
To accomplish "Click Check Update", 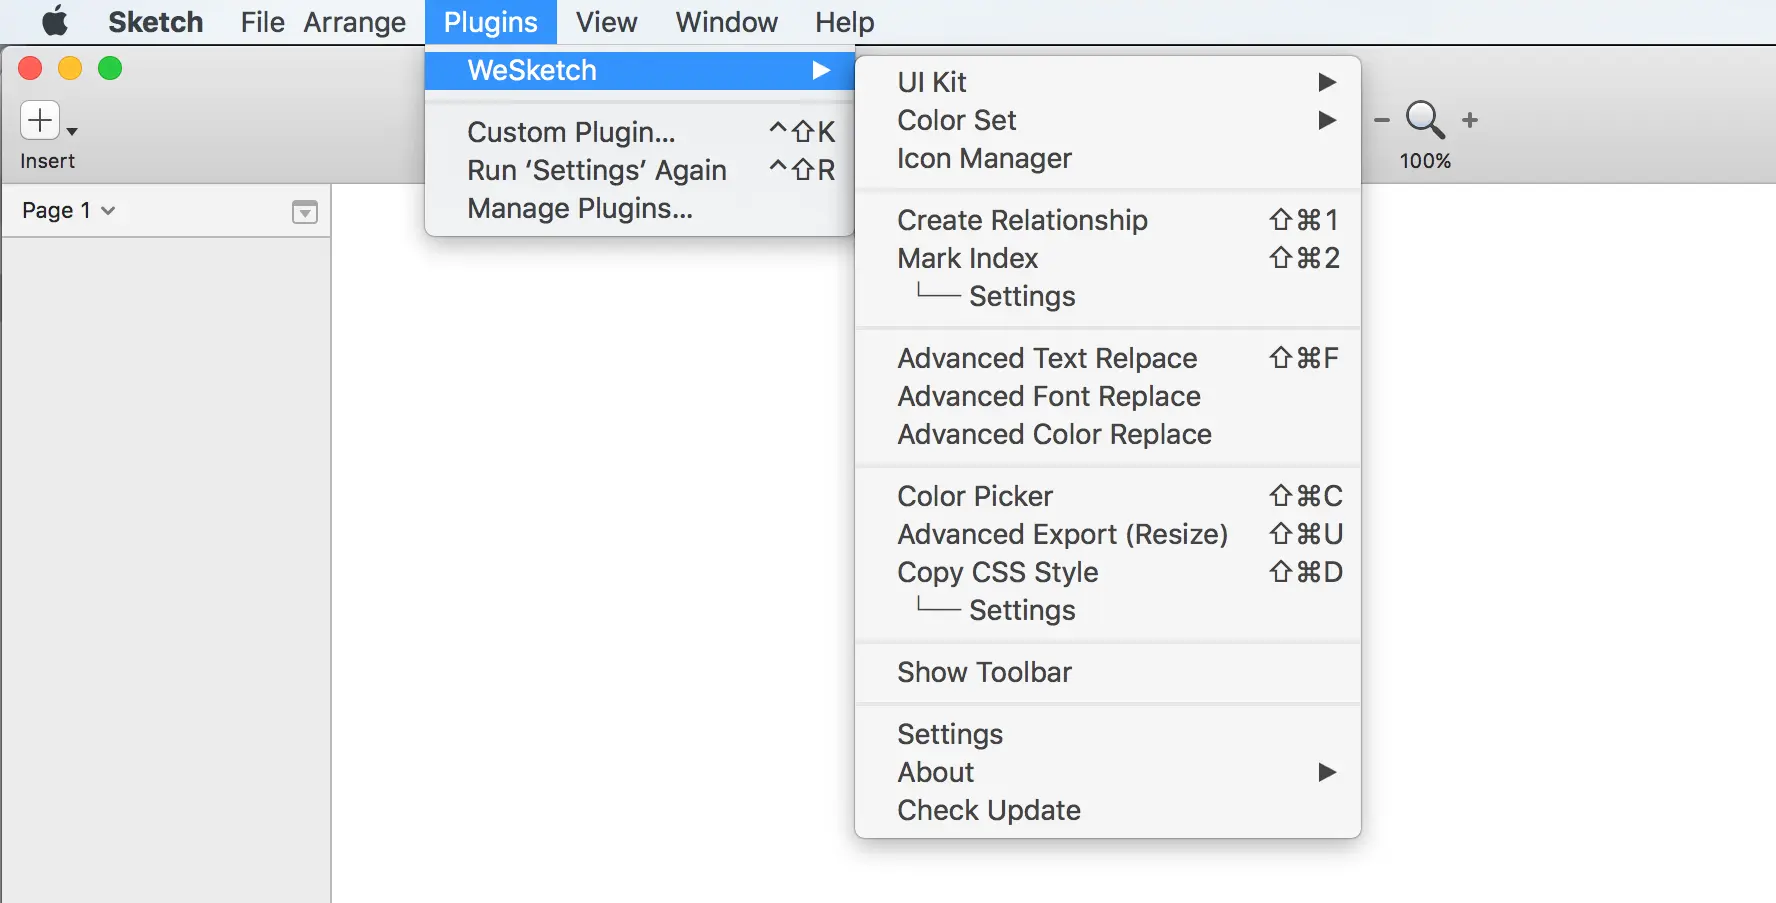I will (x=988, y=810).
